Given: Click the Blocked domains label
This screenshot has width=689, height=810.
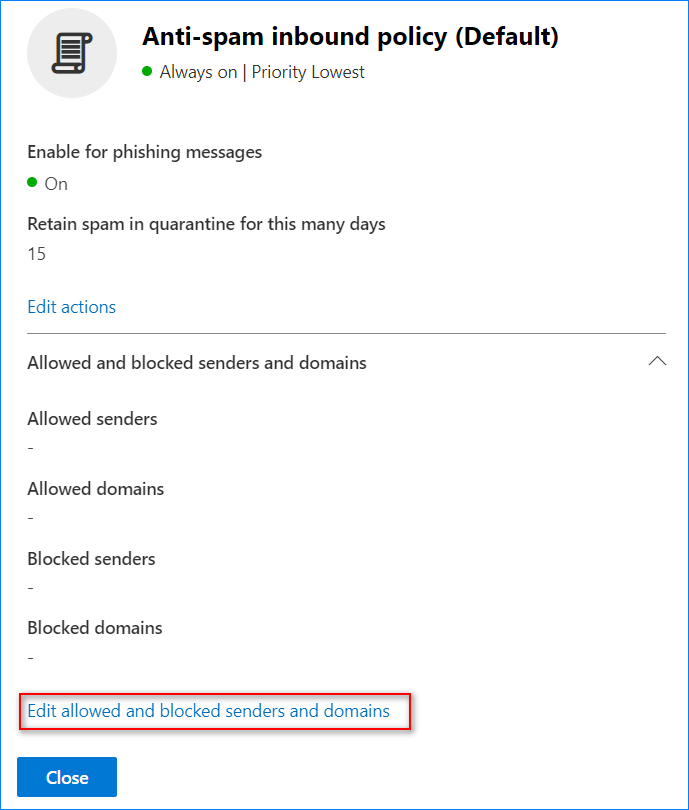Looking at the screenshot, I should coord(95,628).
